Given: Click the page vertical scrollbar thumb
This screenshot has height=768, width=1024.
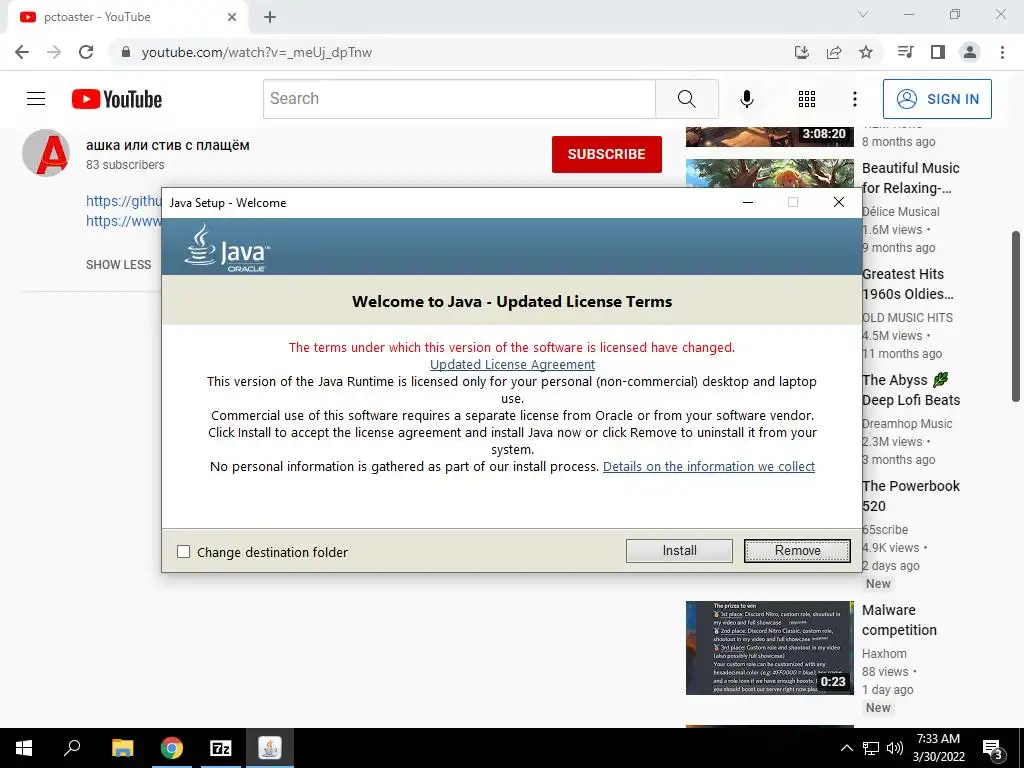Looking at the screenshot, I should click(x=1016, y=316).
